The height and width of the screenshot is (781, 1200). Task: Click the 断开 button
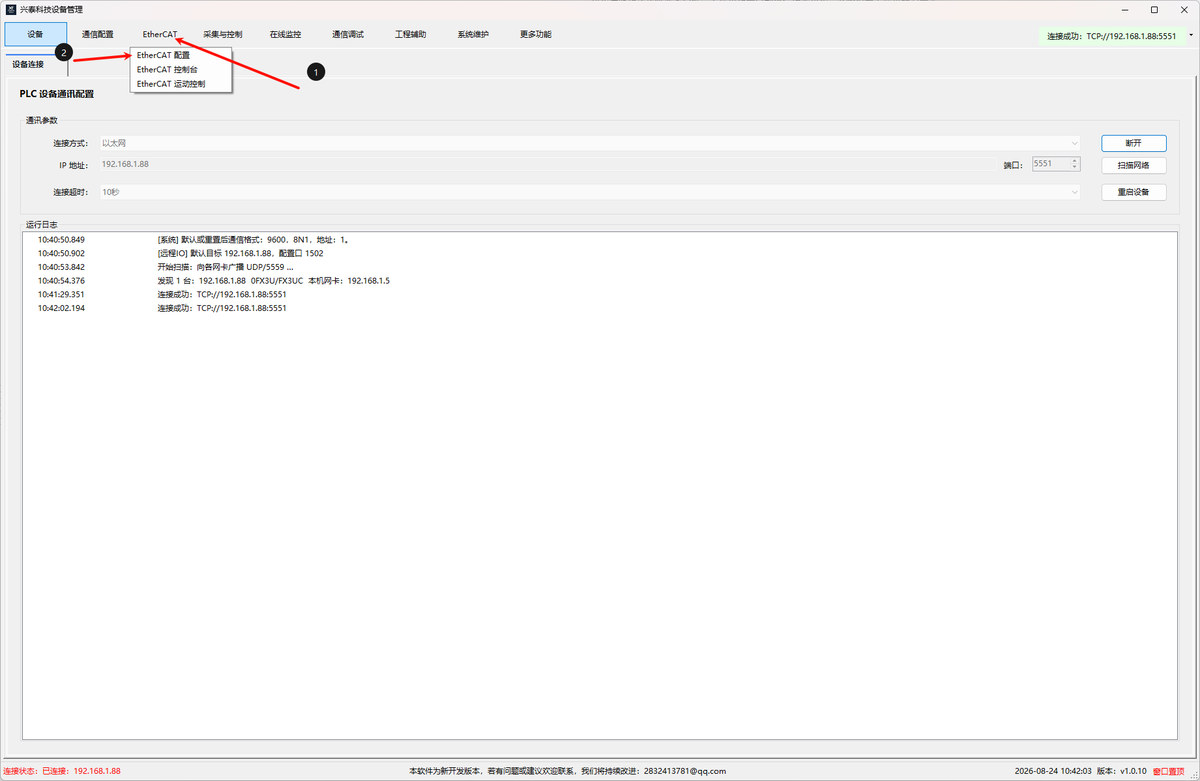1133,143
